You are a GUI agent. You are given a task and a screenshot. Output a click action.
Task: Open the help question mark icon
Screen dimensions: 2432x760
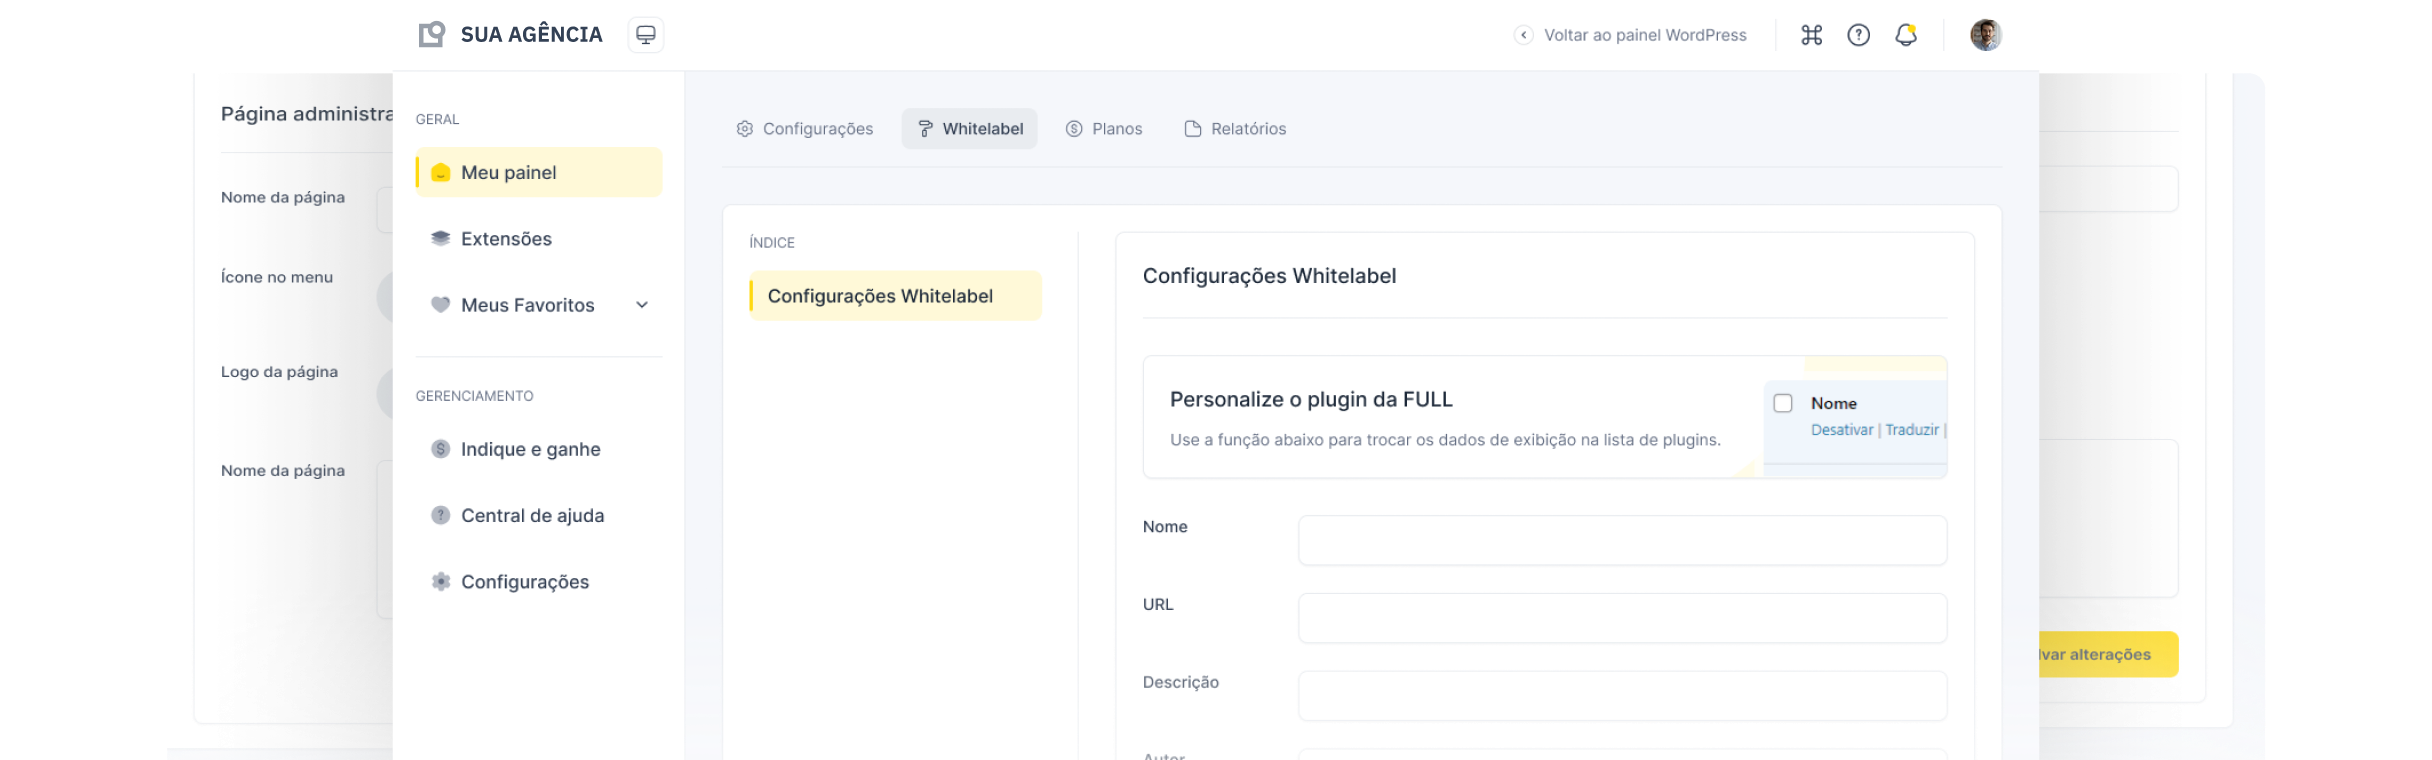[x=1858, y=35]
